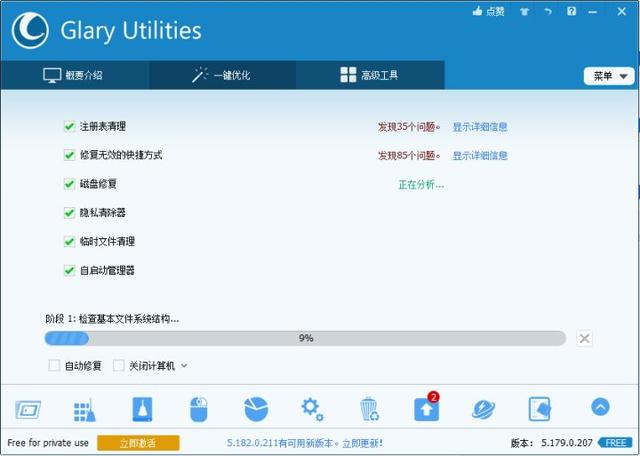Open the disk space analyzer pie chart icon

256,409
